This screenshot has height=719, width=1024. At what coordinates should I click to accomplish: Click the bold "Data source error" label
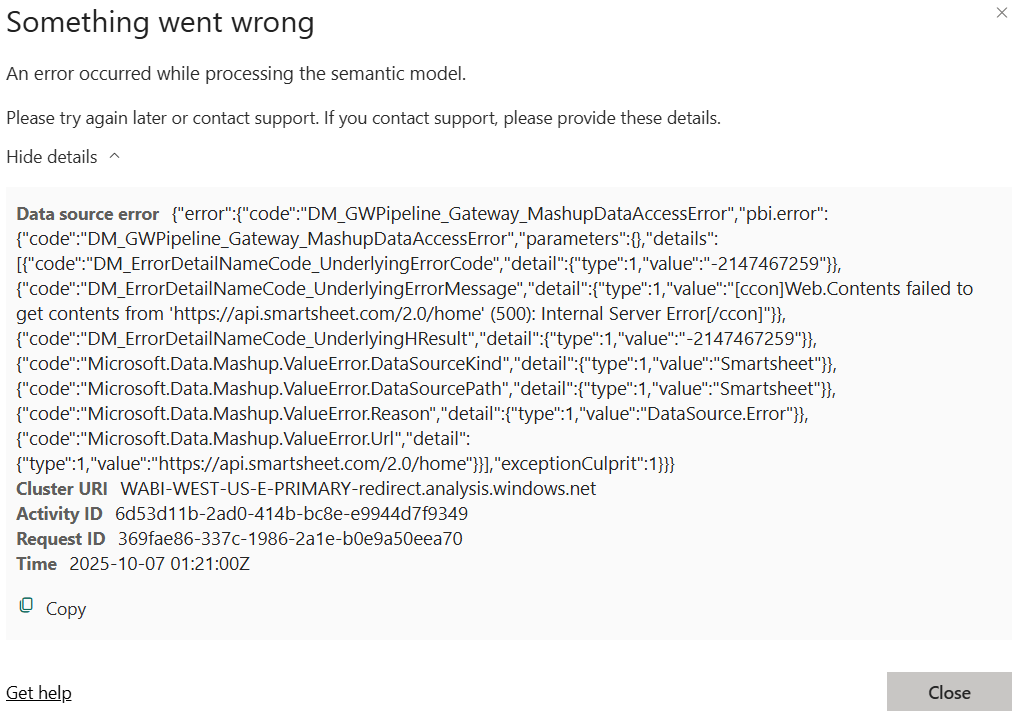coord(88,214)
